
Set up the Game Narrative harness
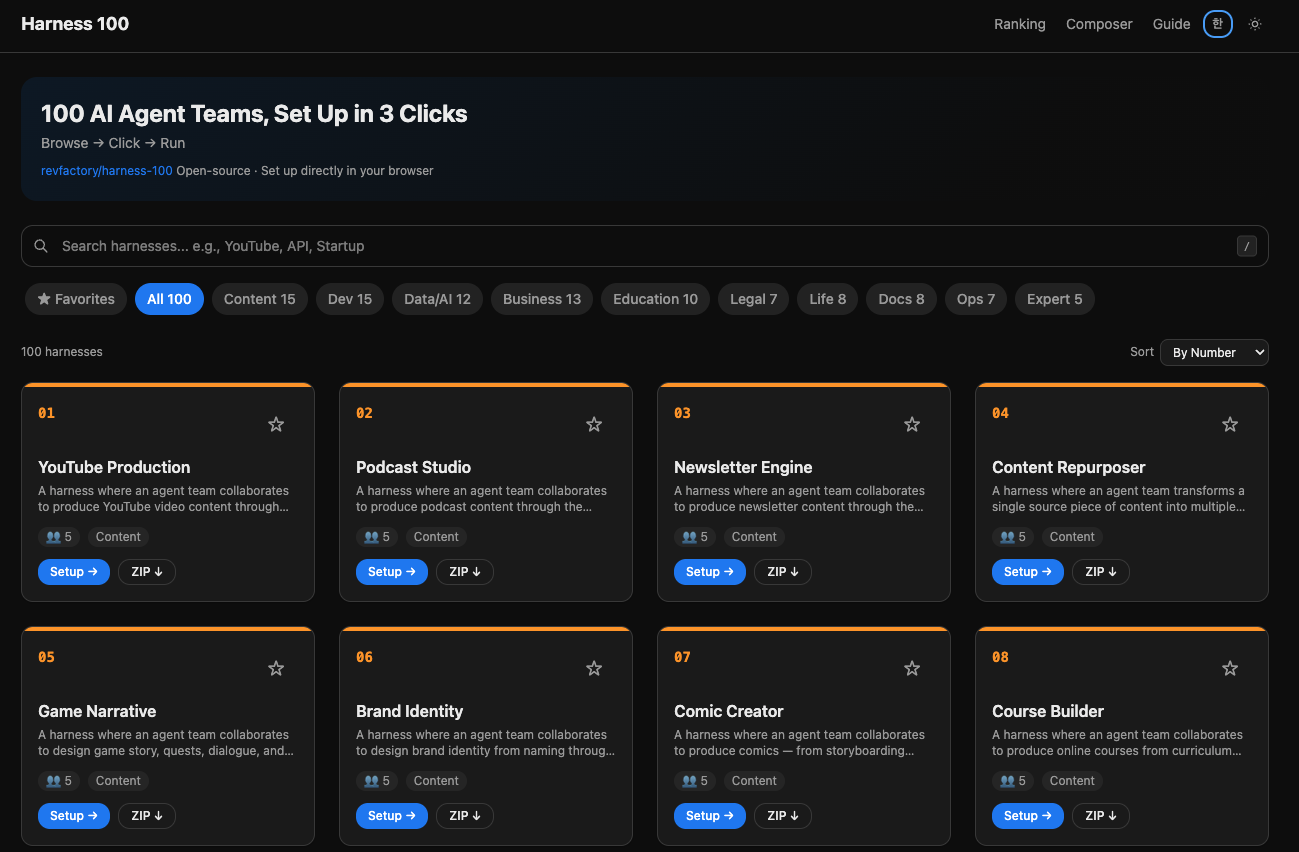(74, 816)
